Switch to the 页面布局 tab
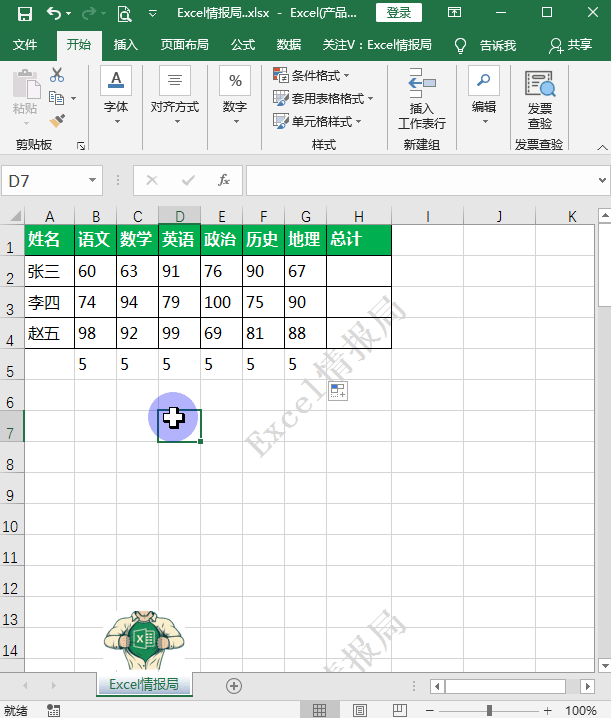 (x=185, y=45)
